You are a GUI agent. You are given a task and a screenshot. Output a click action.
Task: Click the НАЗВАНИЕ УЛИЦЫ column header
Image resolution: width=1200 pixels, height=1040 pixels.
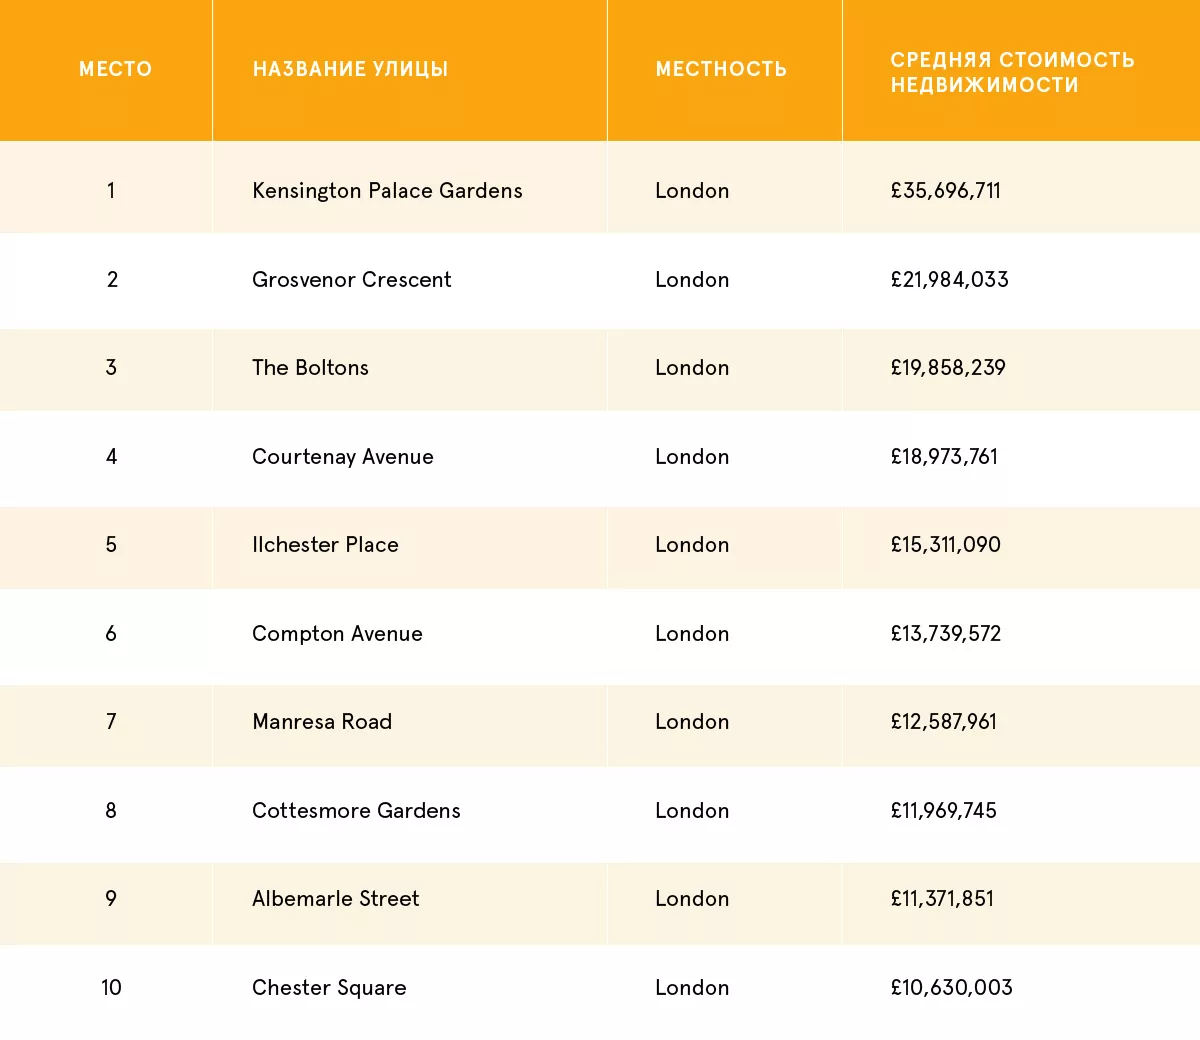pyautogui.click(x=350, y=69)
